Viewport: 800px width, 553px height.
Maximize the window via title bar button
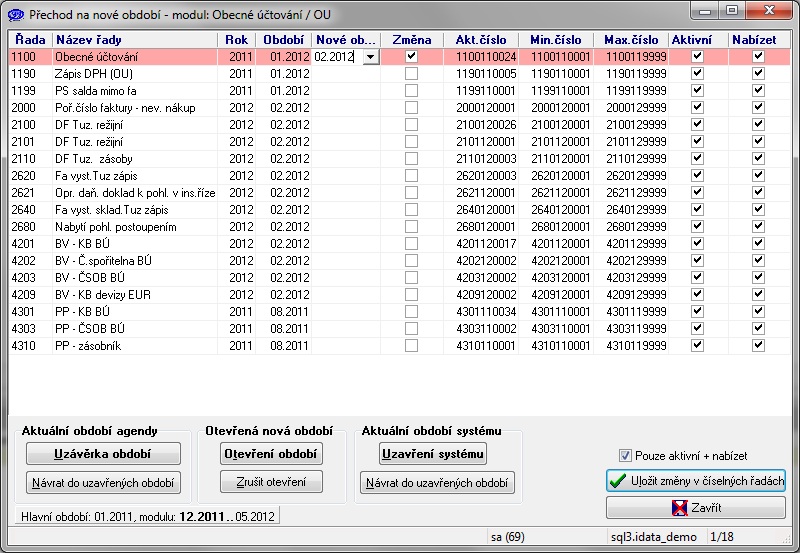click(x=732, y=10)
